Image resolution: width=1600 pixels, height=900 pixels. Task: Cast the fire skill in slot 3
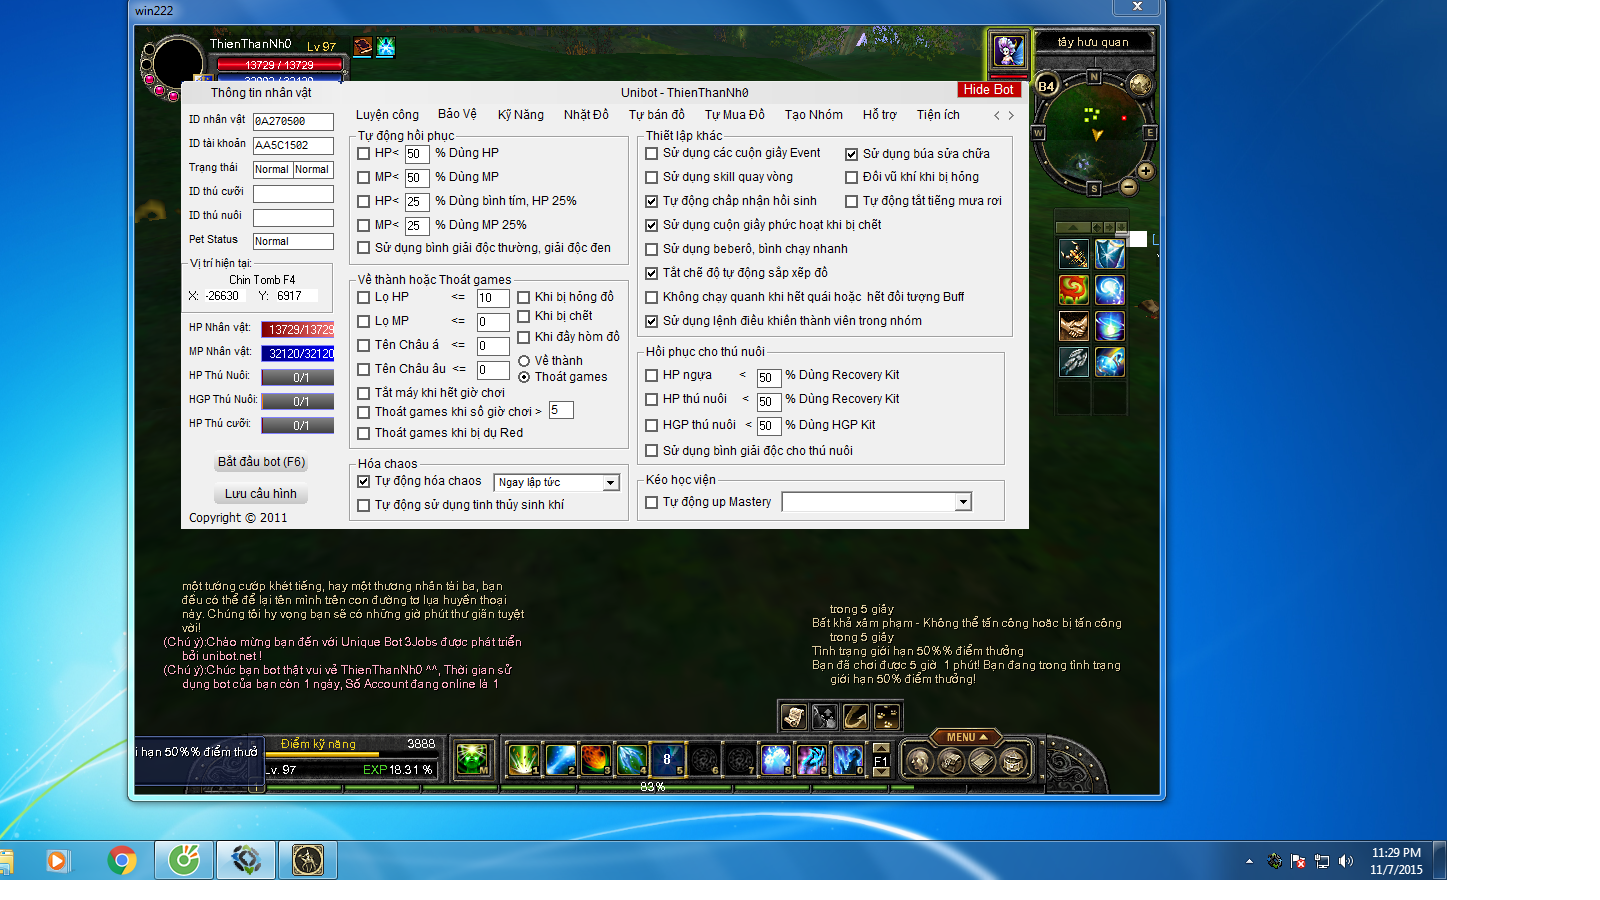[x=595, y=760]
